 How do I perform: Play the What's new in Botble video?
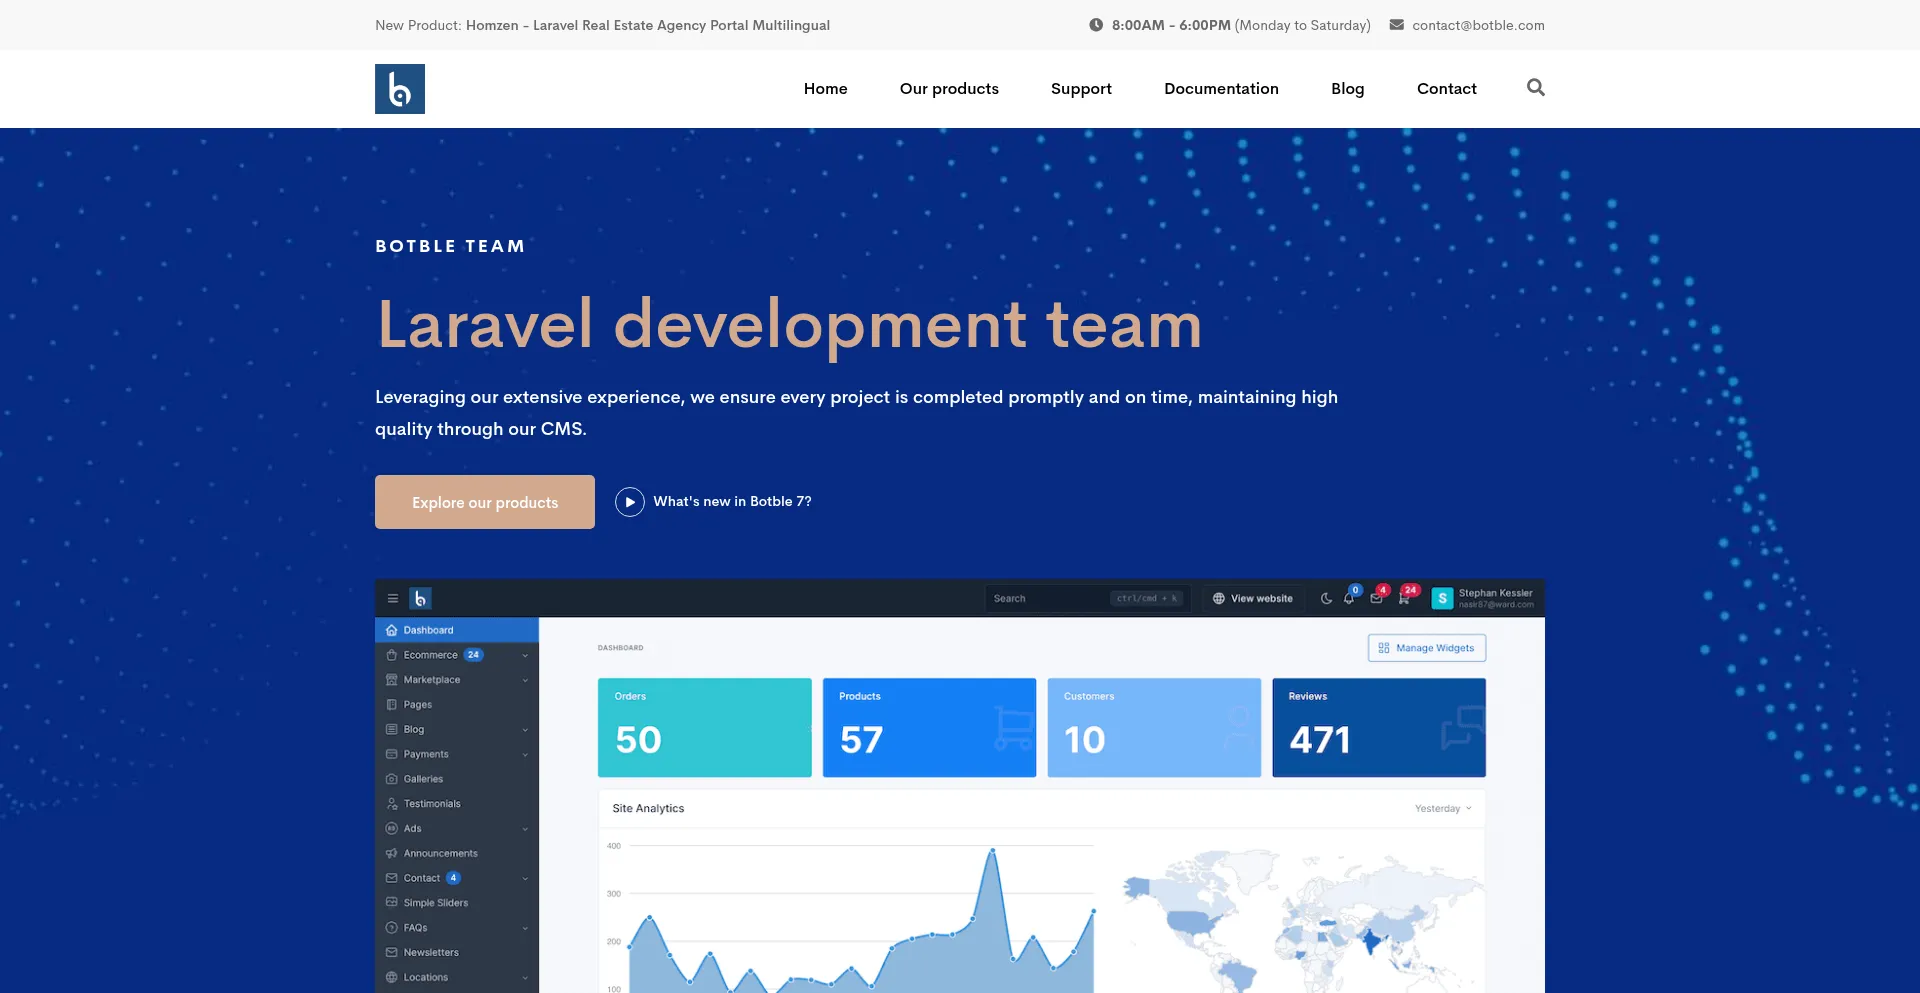[x=629, y=502]
